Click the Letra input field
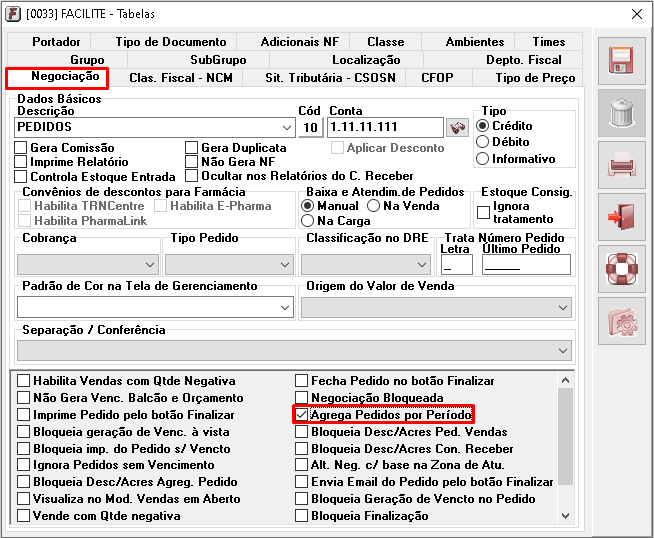The height and width of the screenshot is (538, 654). pyautogui.click(x=456, y=264)
